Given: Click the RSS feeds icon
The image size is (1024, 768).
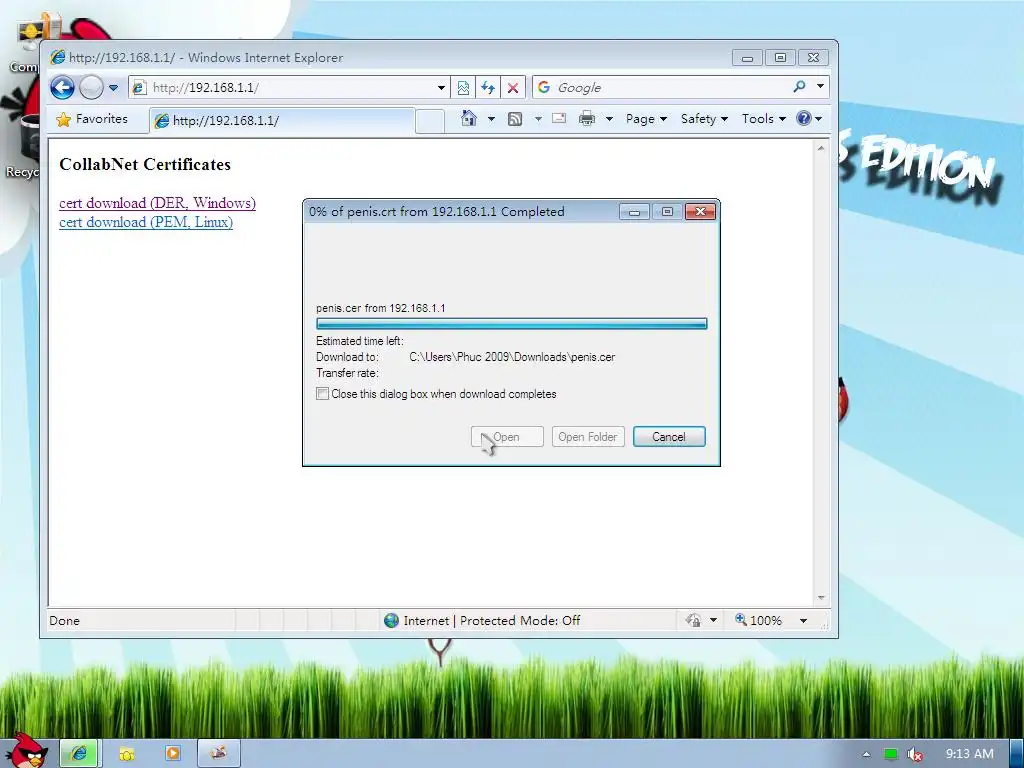Looking at the screenshot, I should (515, 119).
